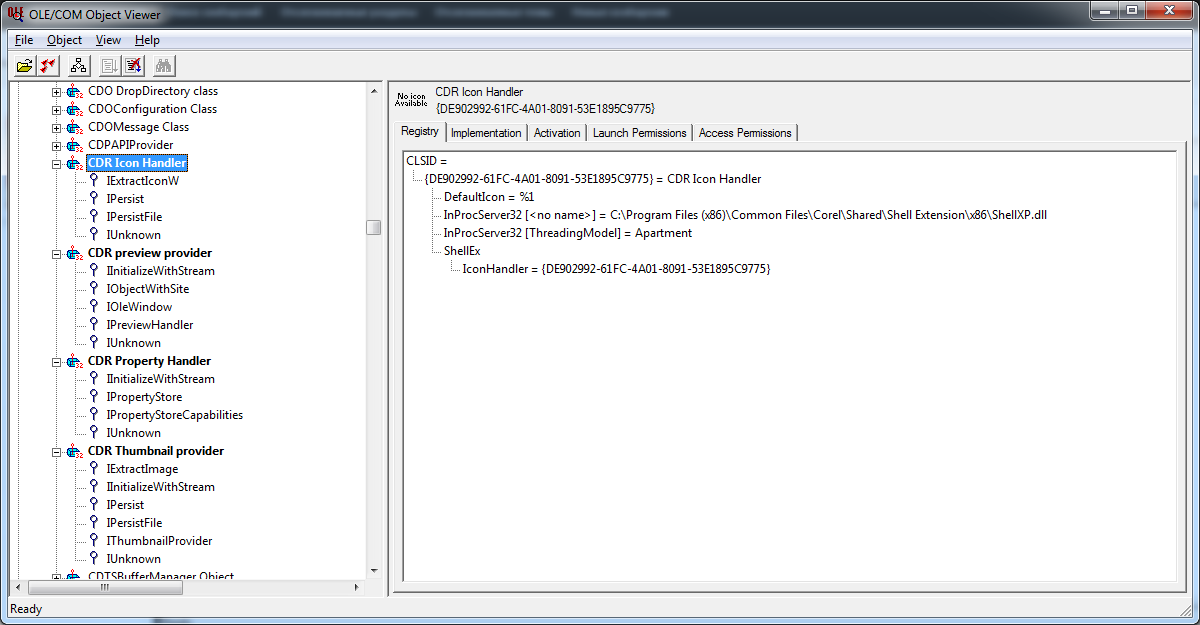Select the CDR Property Handler tree label
Image resolution: width=1200 pixels, height=625 pixels.
pyautogui.click(x=149, y=361)
